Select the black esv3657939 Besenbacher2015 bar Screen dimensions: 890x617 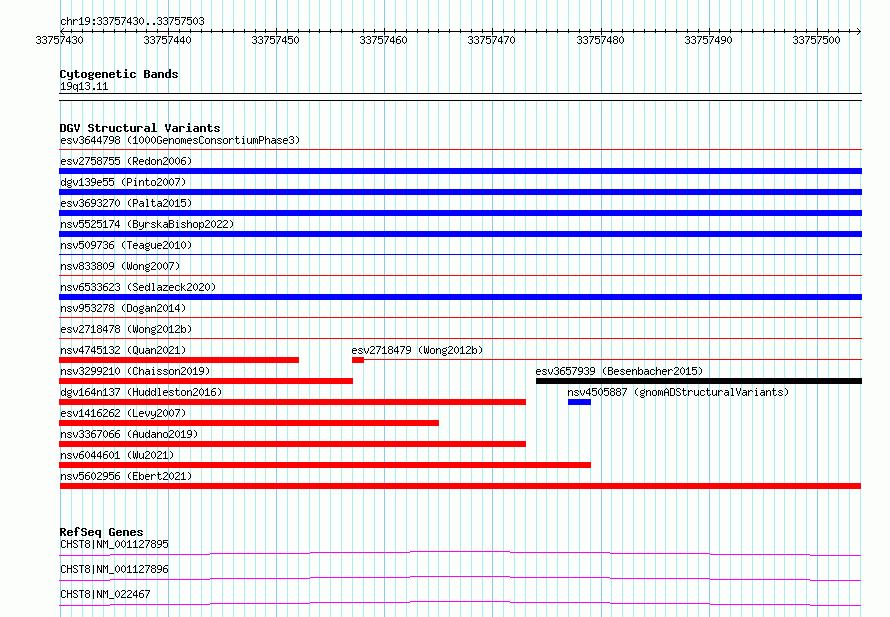699,381
